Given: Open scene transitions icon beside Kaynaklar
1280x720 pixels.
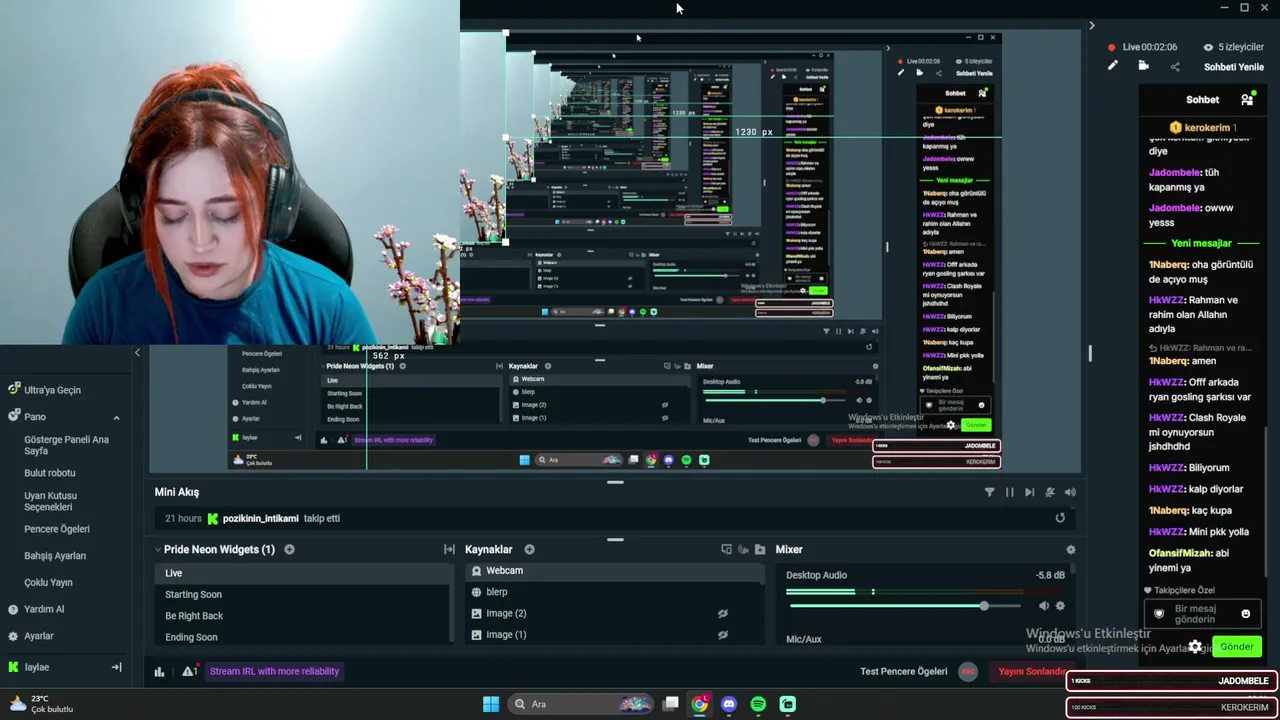Looking at the screenshot, I should [449, 549].
